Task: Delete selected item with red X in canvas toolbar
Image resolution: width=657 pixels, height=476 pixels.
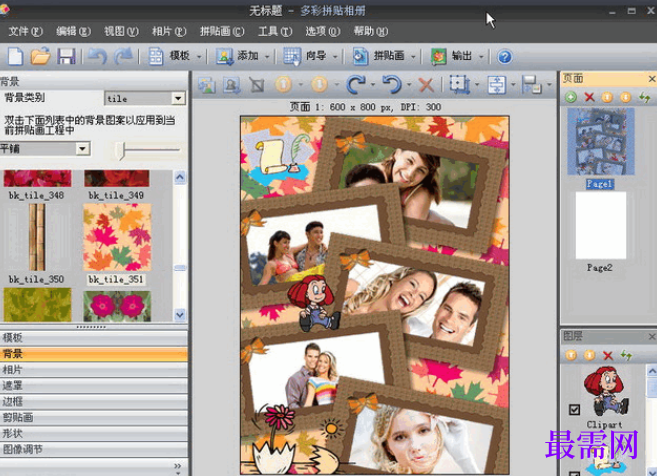Action: [426, 85]
